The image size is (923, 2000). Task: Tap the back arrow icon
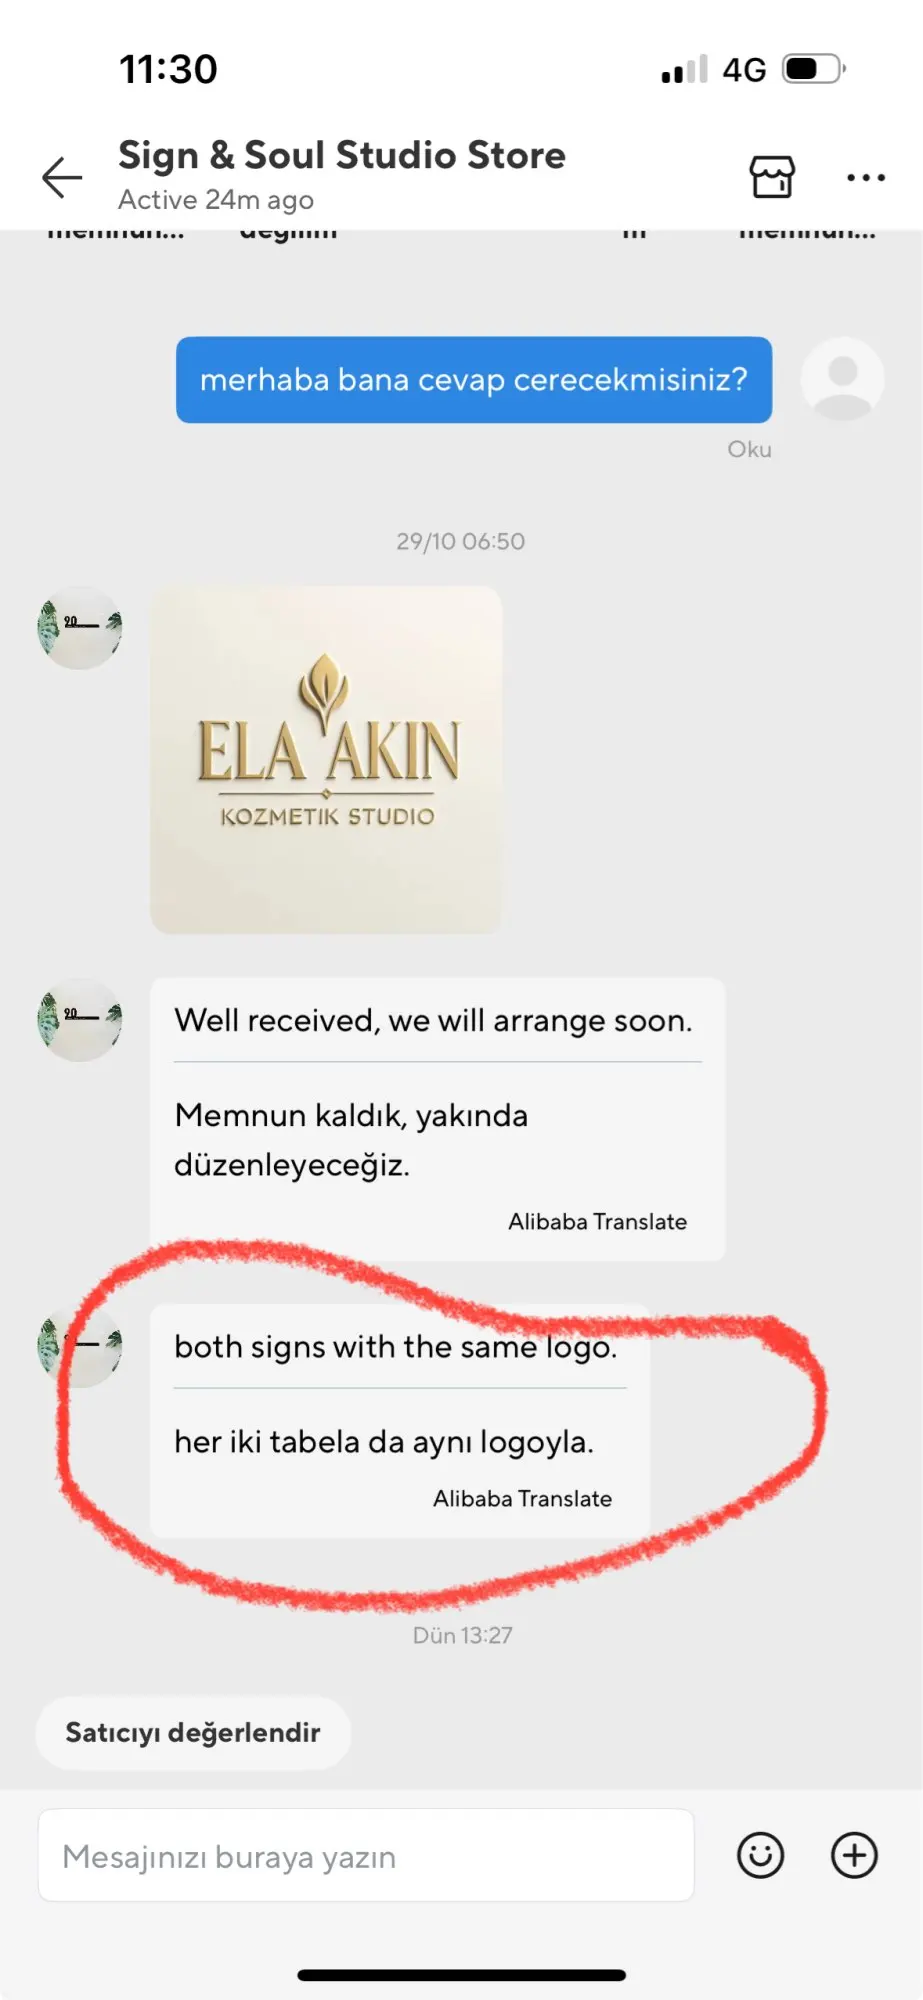coord(62,177)
